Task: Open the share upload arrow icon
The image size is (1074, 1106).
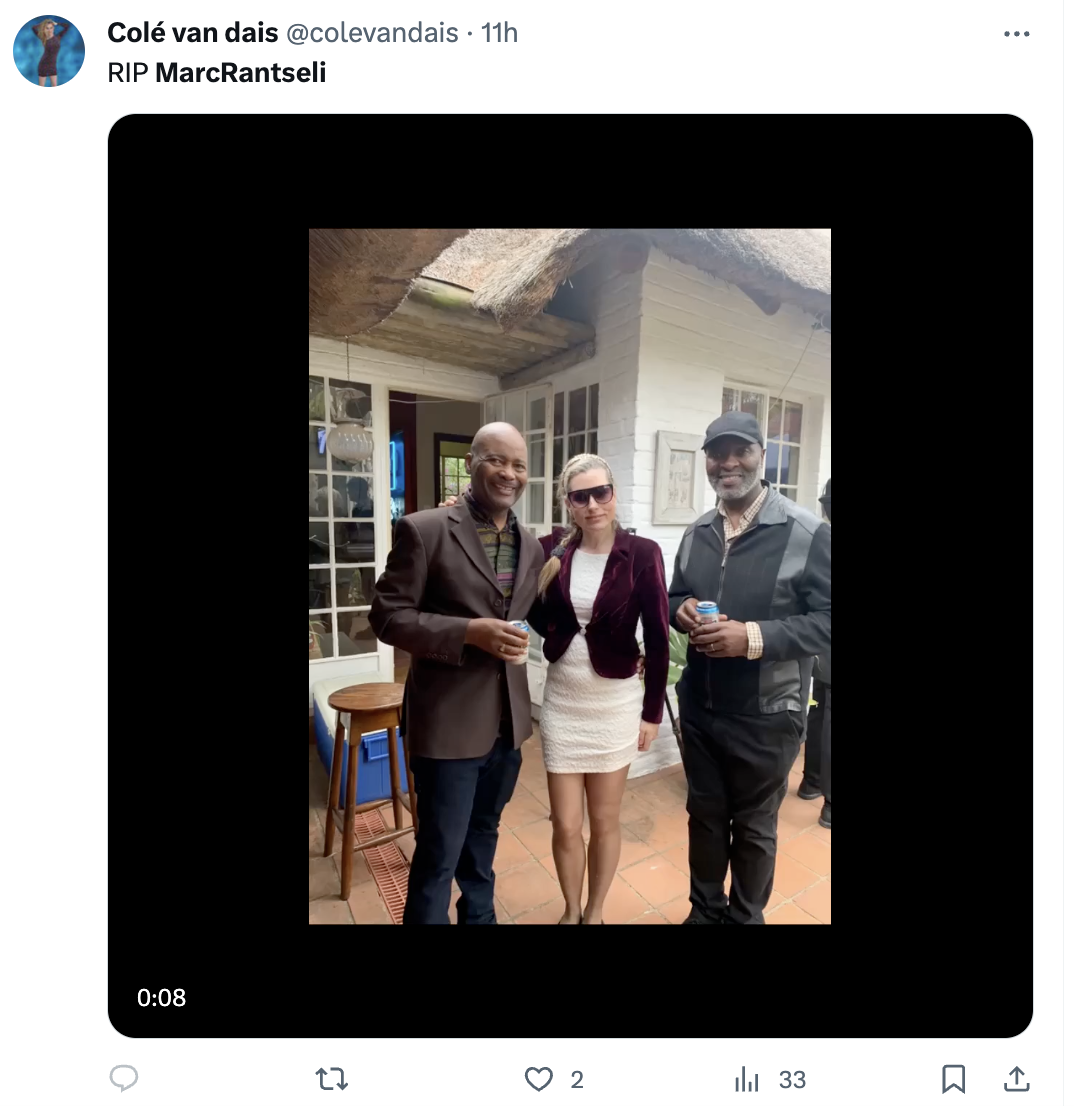Action: pyautogui.click(x=1016, y=1078)
